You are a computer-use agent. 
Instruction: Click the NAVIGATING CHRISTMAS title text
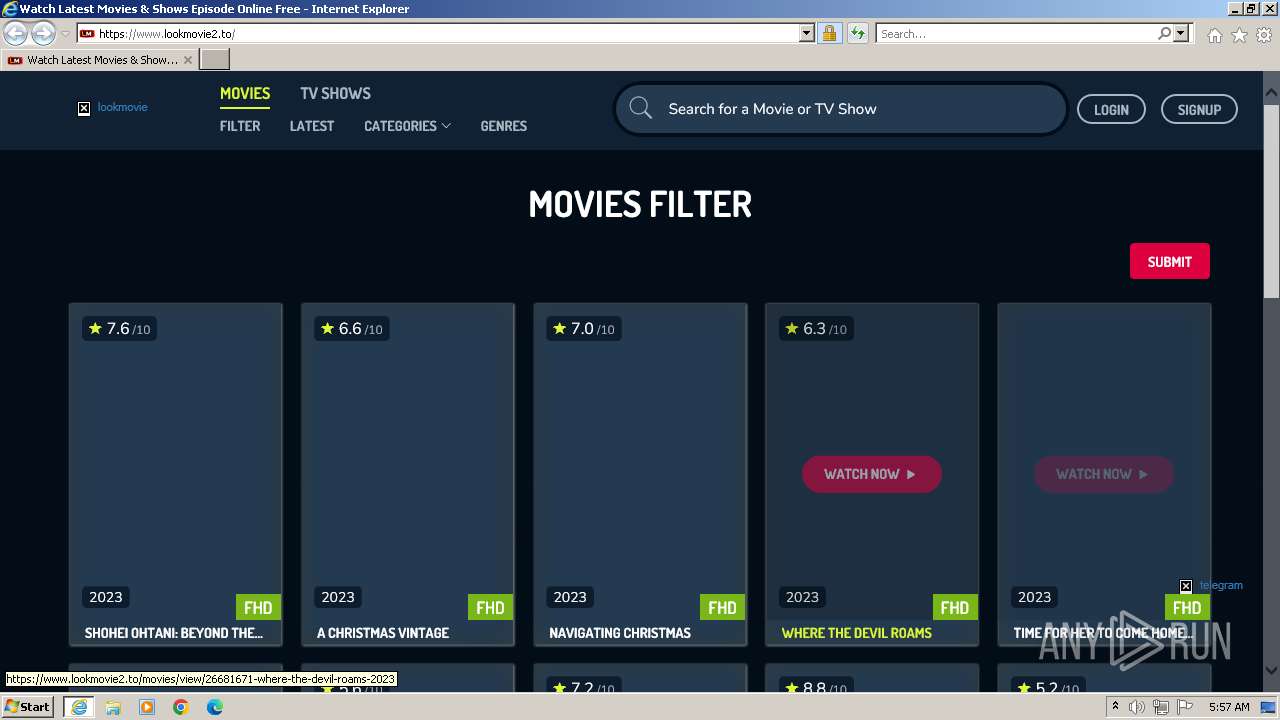(x=620, y=633)
